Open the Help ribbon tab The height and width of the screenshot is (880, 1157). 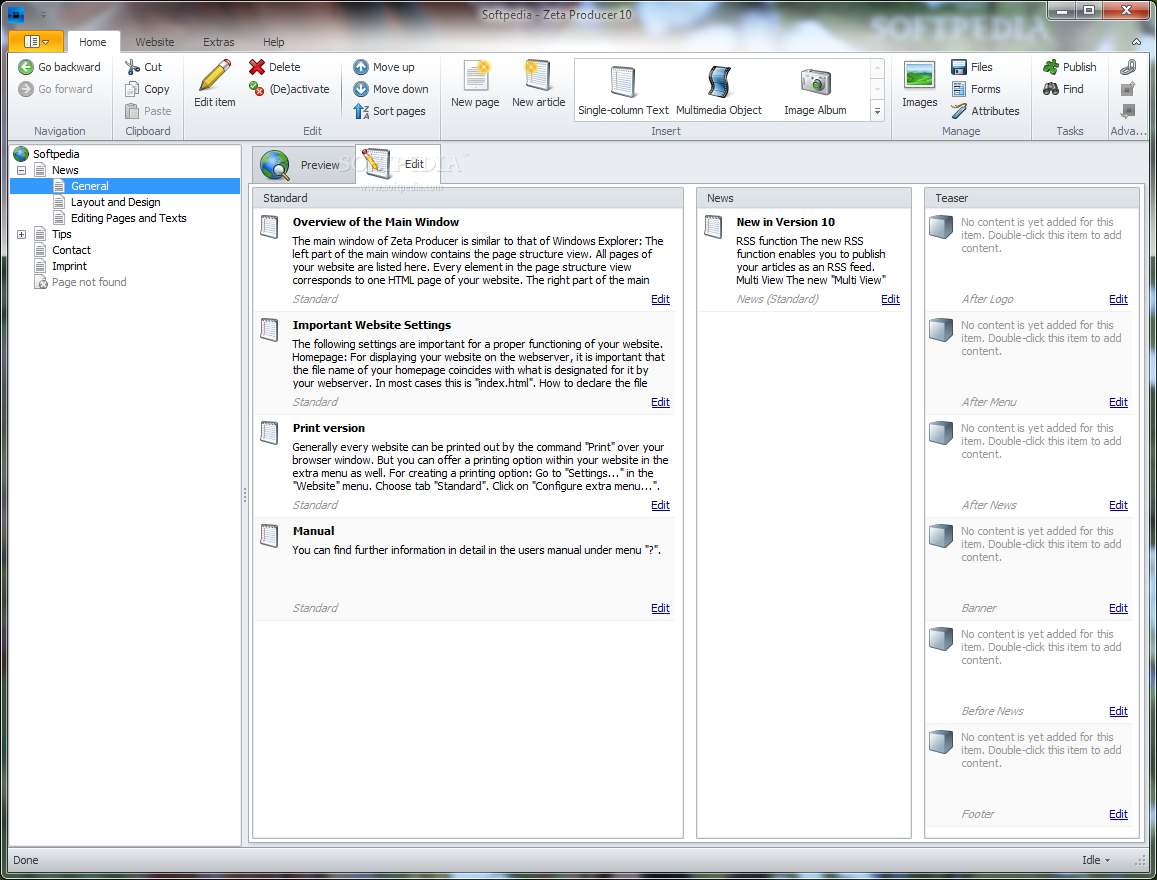(274, 42)
